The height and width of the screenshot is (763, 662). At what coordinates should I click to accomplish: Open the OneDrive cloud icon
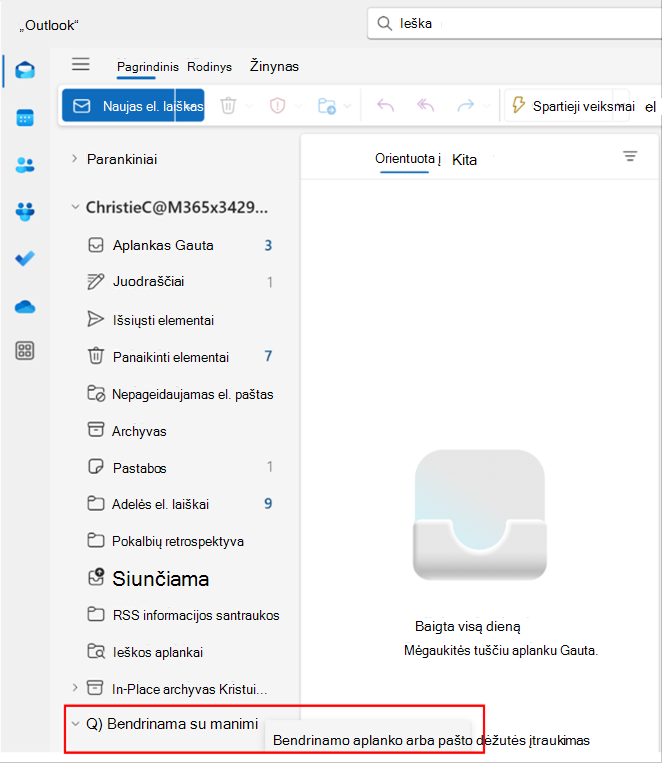25,307
